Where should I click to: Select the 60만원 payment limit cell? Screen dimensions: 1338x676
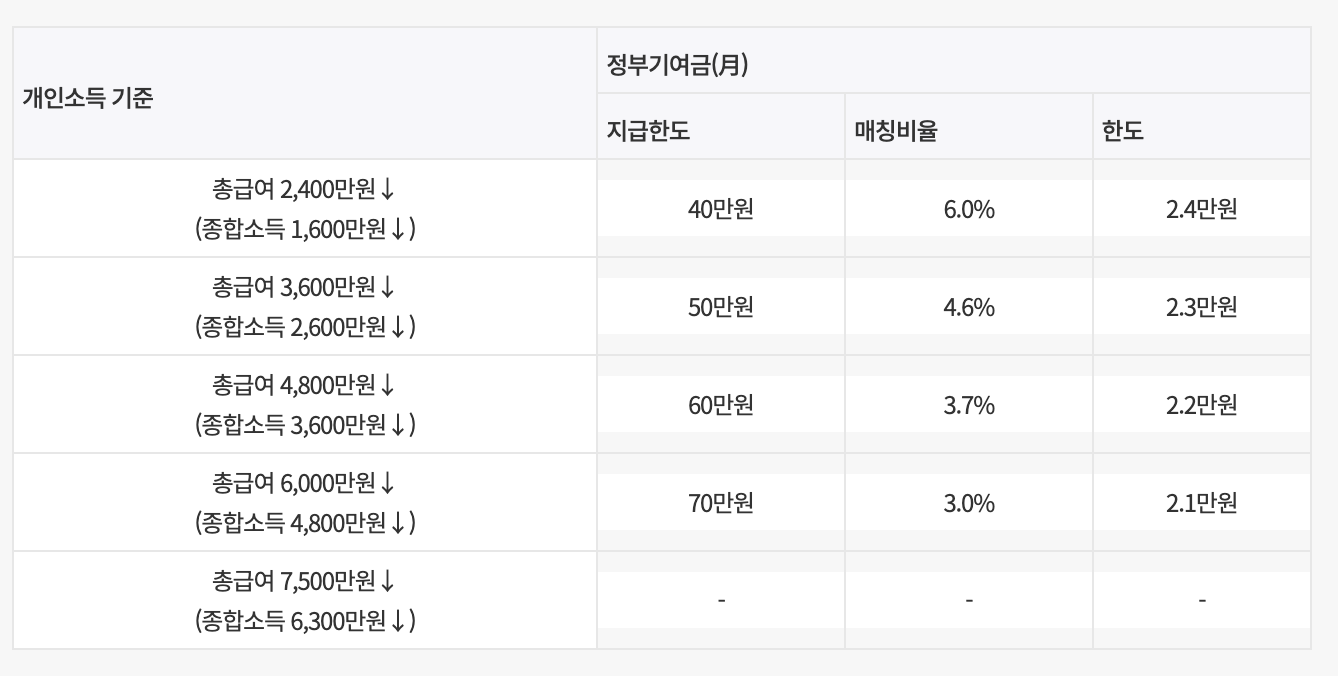pos(721,404)
